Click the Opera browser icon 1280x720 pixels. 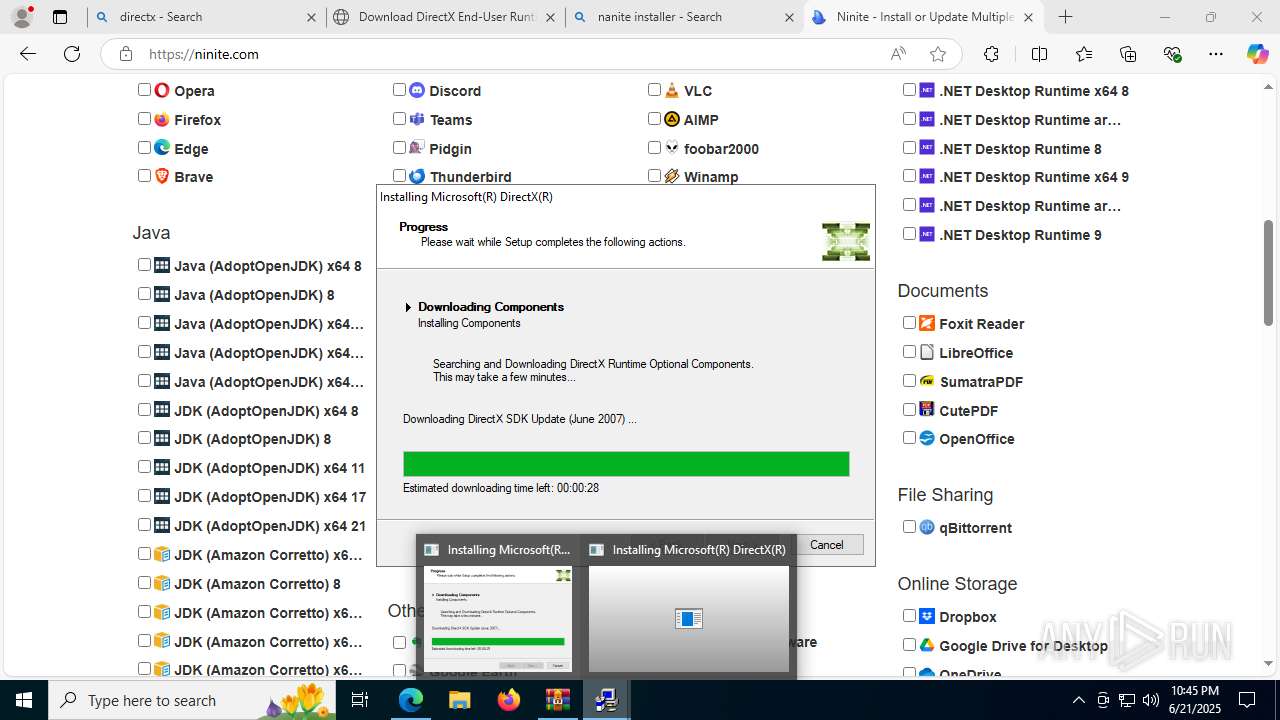[x=162, y=90]
